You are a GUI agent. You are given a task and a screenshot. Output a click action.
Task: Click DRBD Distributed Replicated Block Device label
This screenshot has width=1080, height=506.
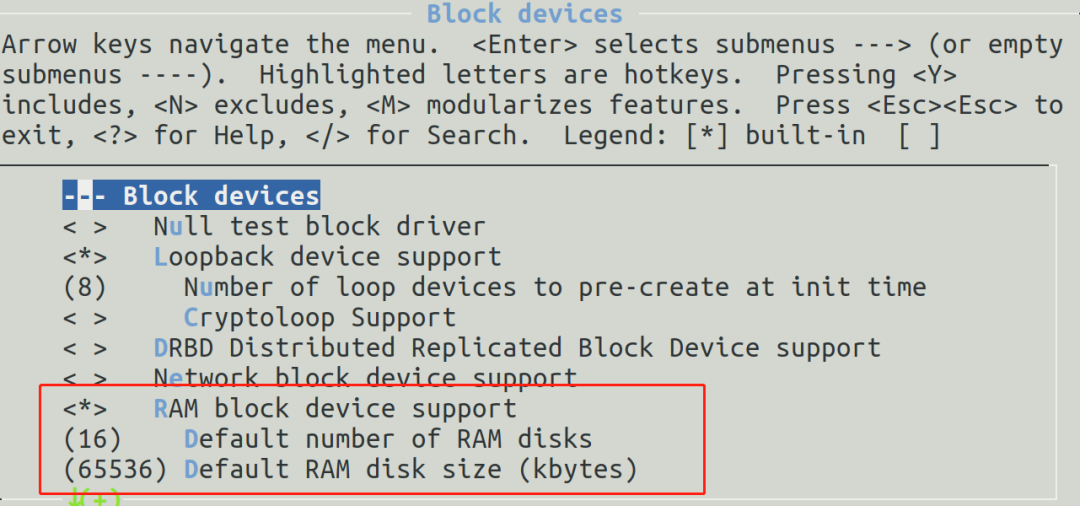click(517, 348)
